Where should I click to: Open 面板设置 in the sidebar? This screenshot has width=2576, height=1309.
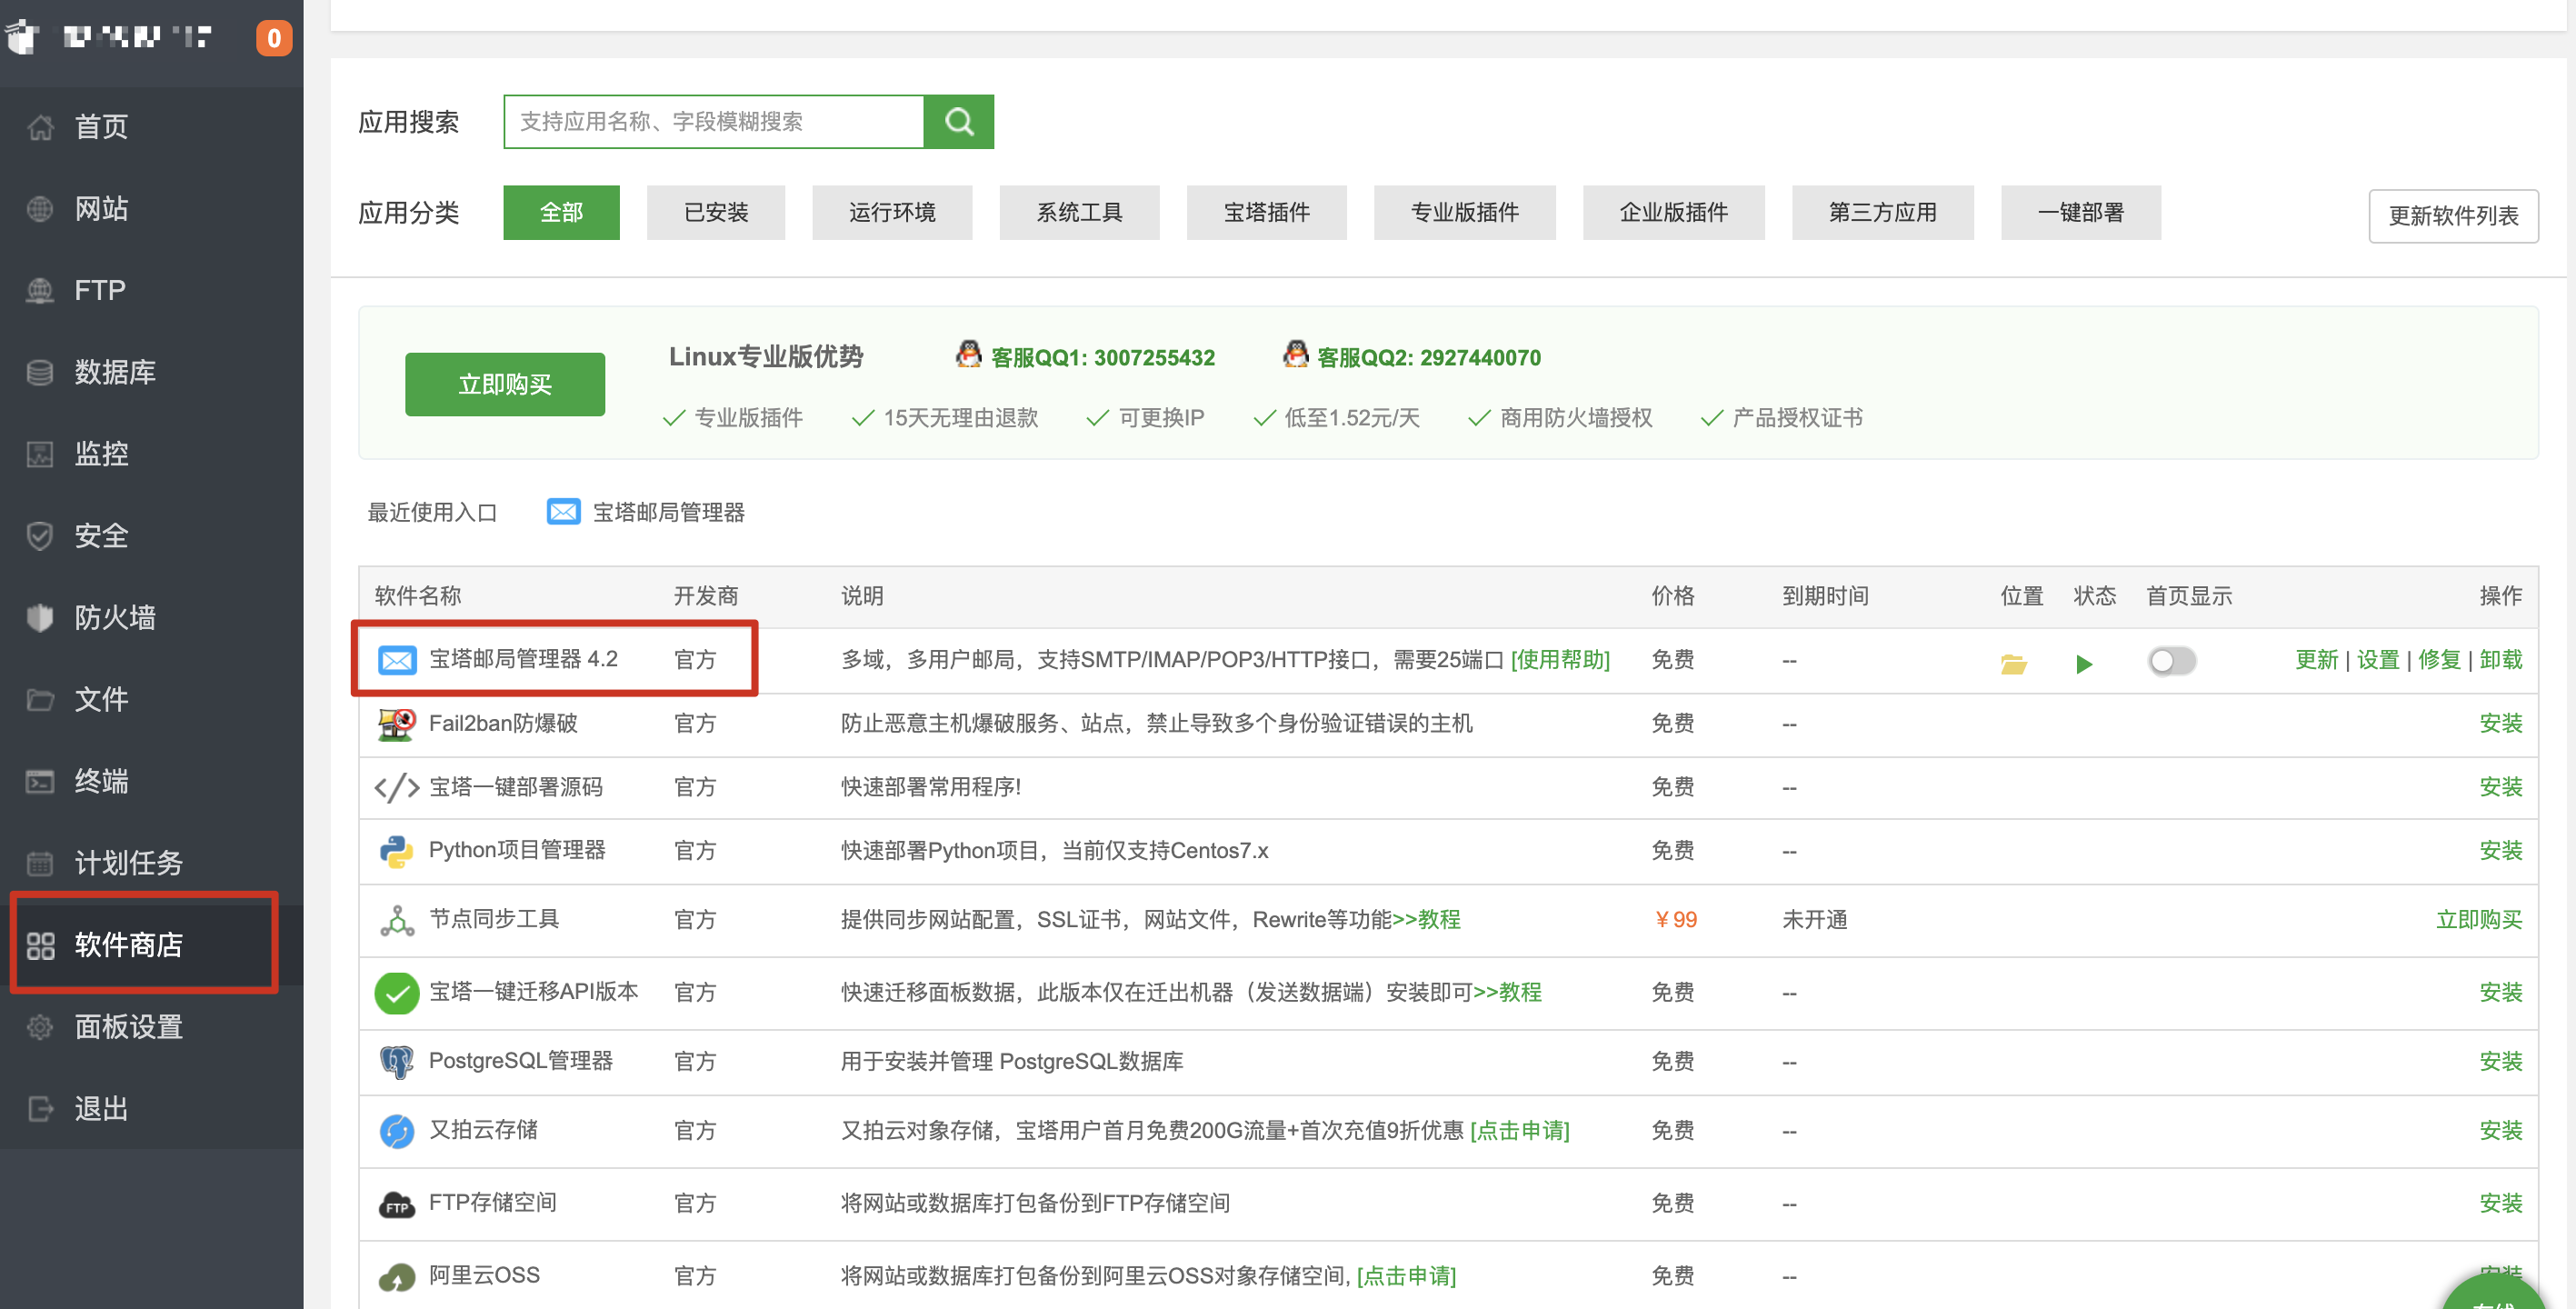tap(152, 1027)
